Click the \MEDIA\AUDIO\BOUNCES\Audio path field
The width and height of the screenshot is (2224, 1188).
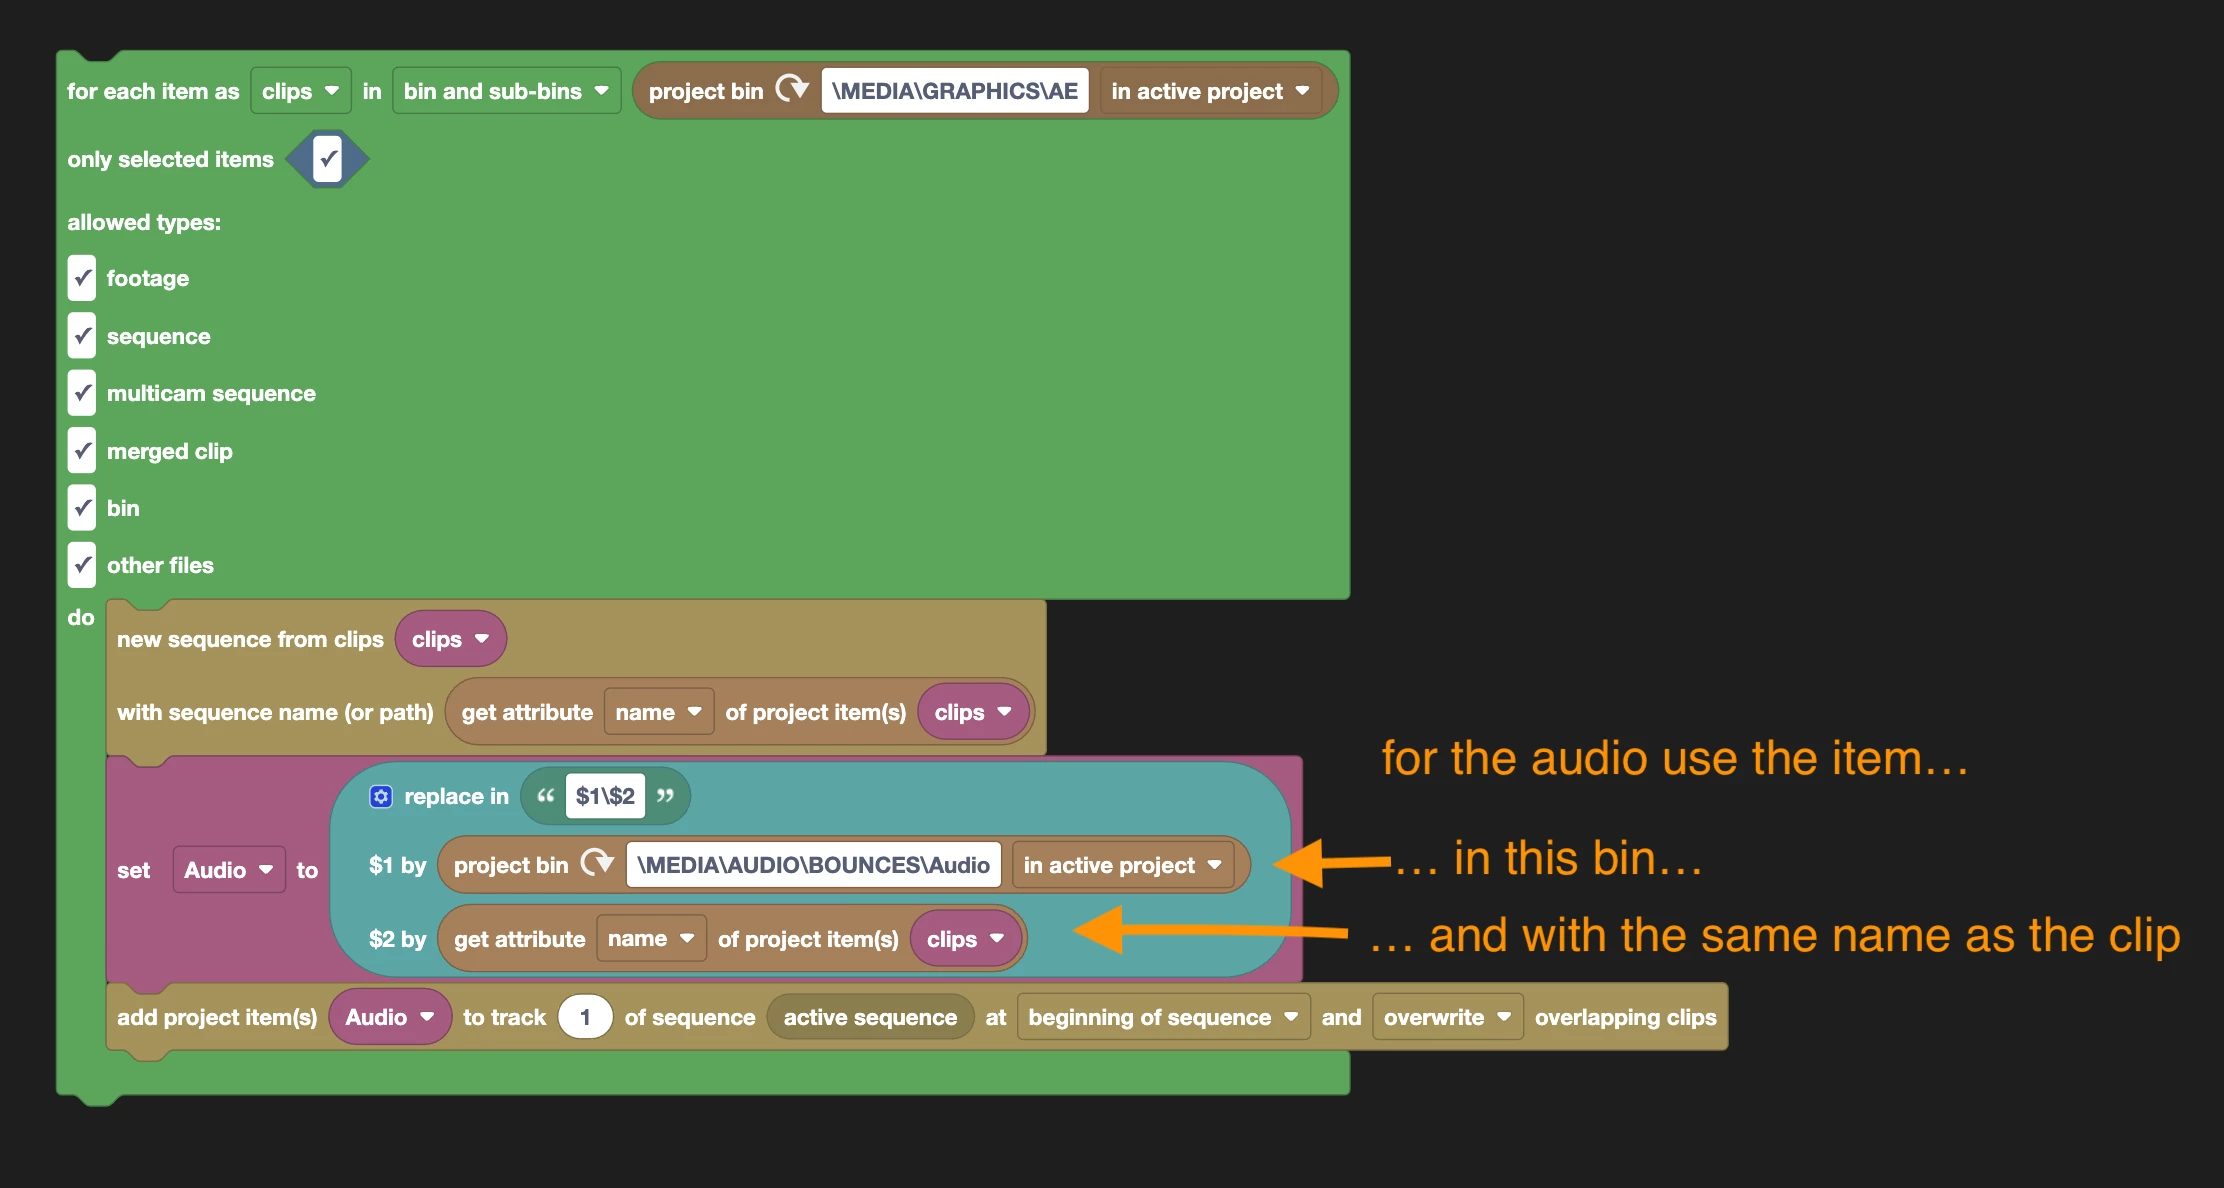point(813,865)
